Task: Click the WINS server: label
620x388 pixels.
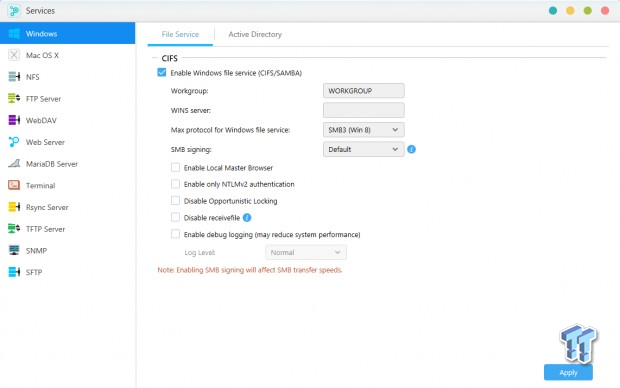Action: [x=191, y=110]
